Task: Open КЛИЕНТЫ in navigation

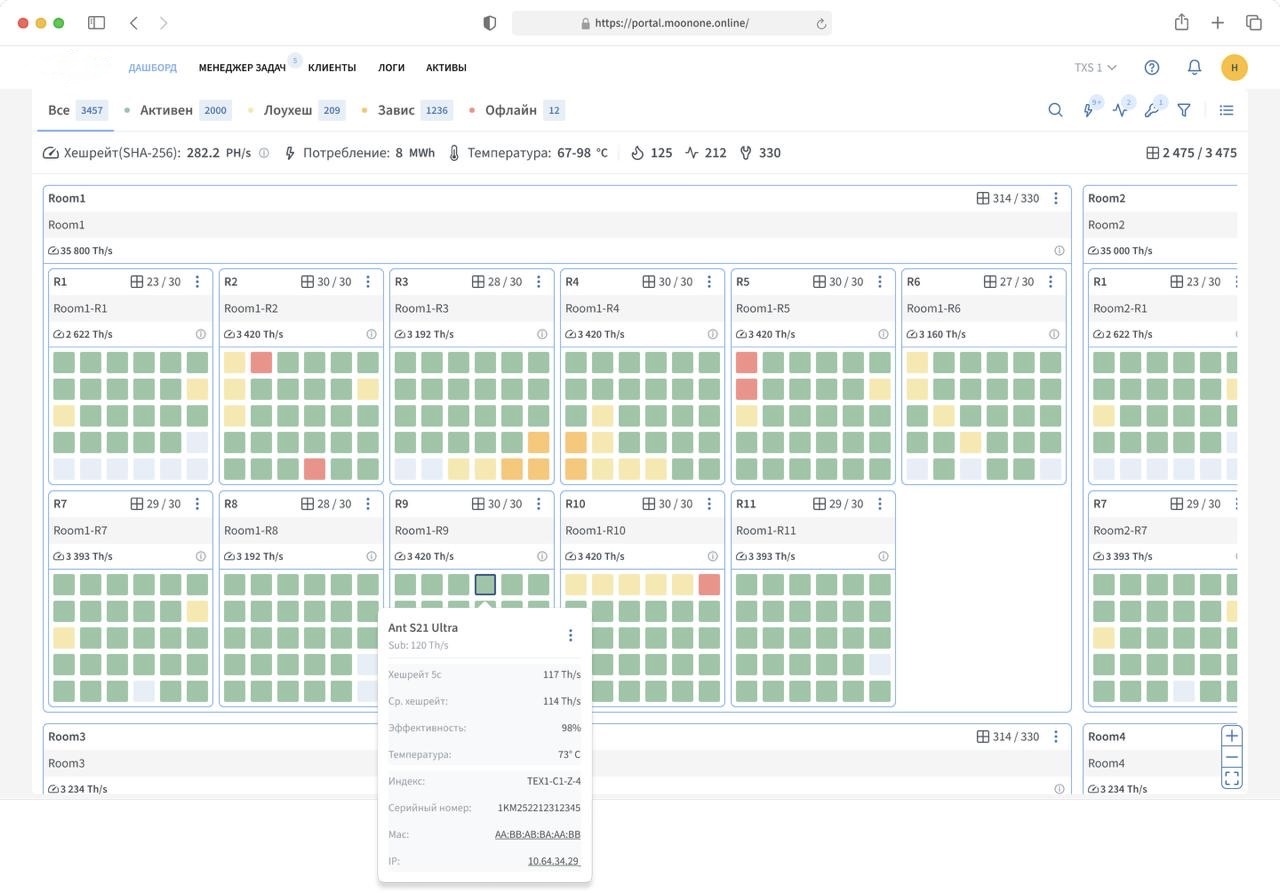Action: pyautogui.click(x=332, y=68)
